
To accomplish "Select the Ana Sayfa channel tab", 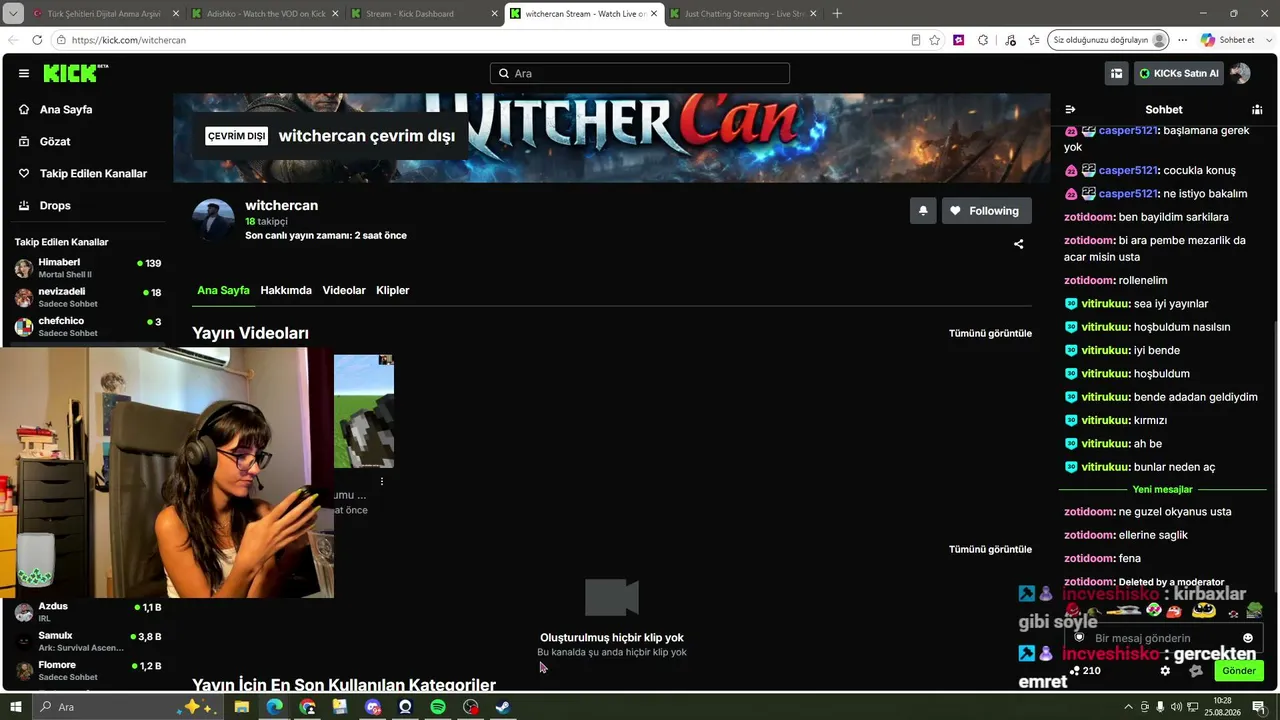I will tap(223, 290).
